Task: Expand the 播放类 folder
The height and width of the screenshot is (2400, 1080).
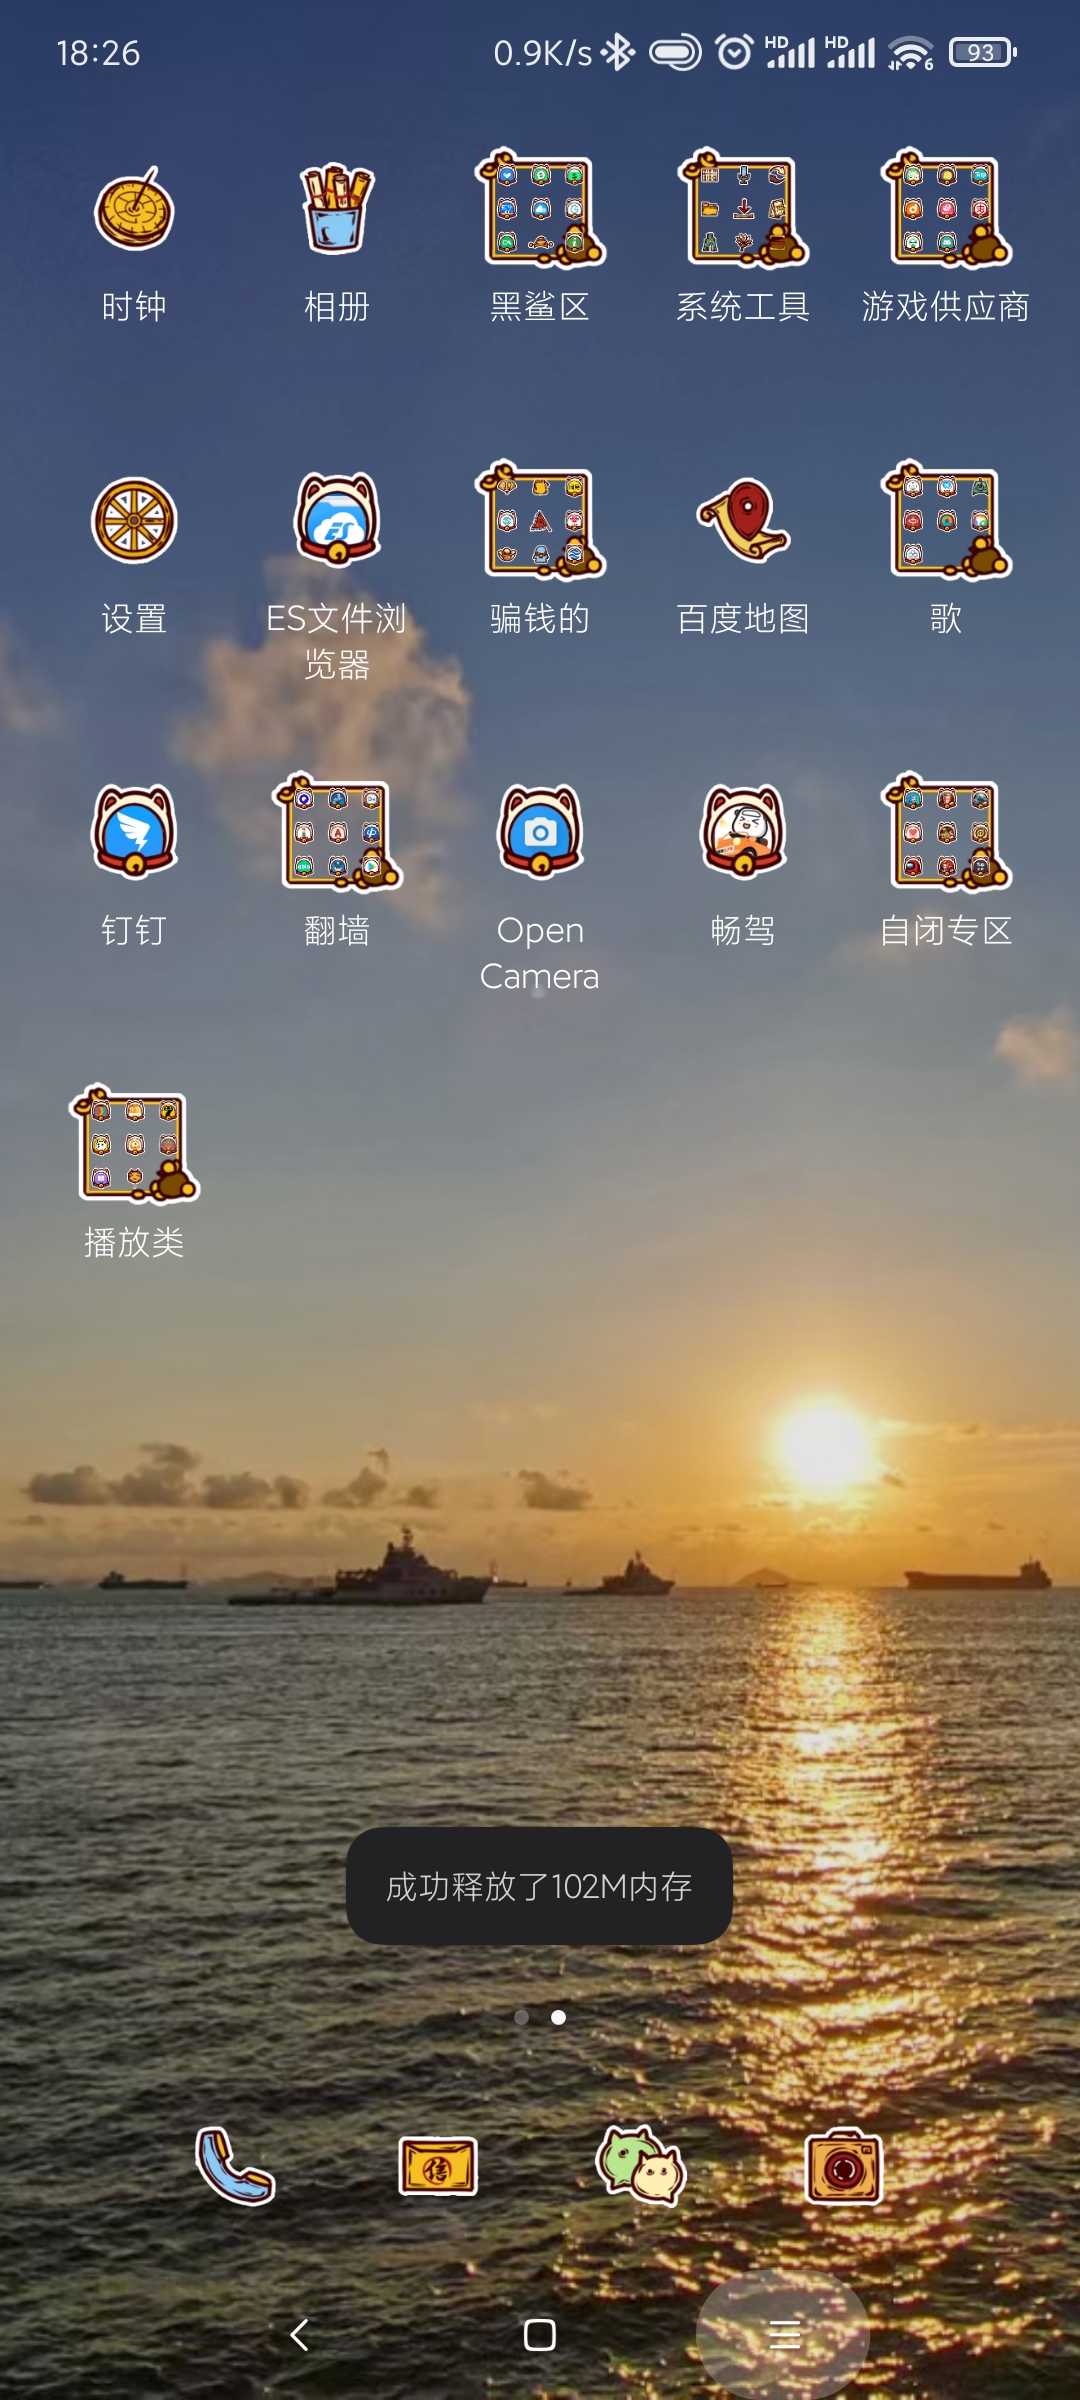Action: click(x=134, y=1145)
